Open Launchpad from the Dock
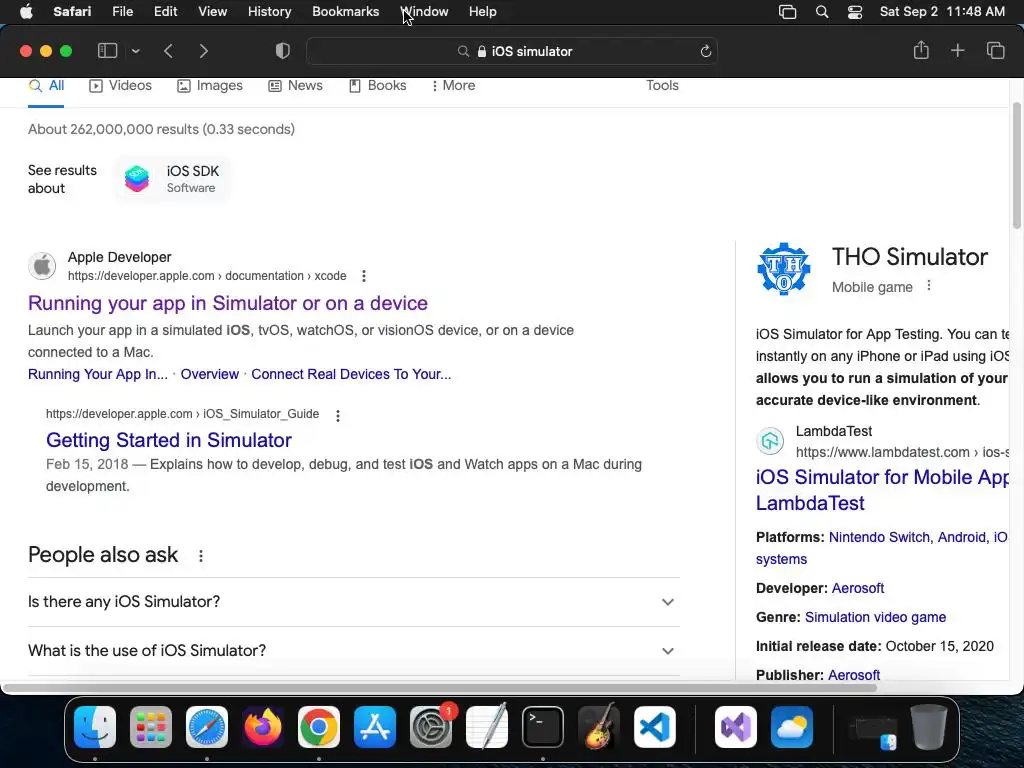Viewport: 1024px width, 768px height. tap(151, 727)
